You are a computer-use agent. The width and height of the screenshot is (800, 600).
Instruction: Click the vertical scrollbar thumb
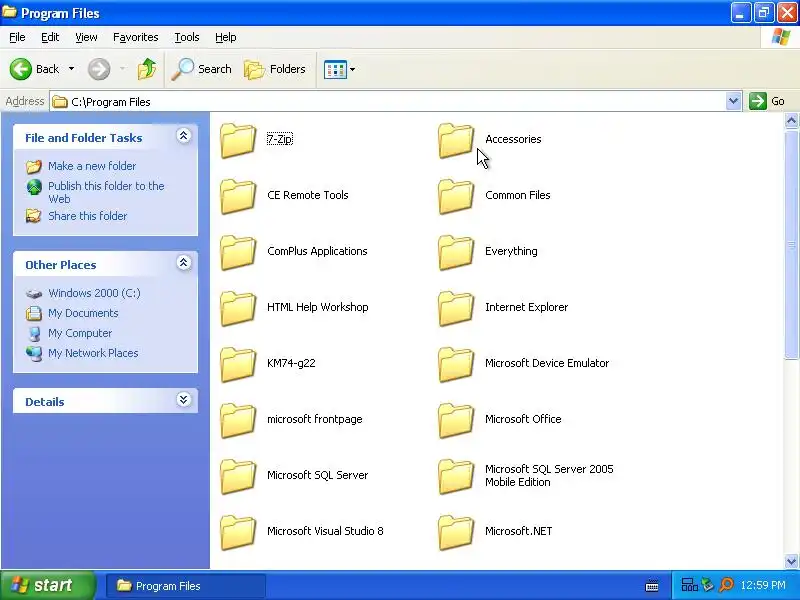791,245
